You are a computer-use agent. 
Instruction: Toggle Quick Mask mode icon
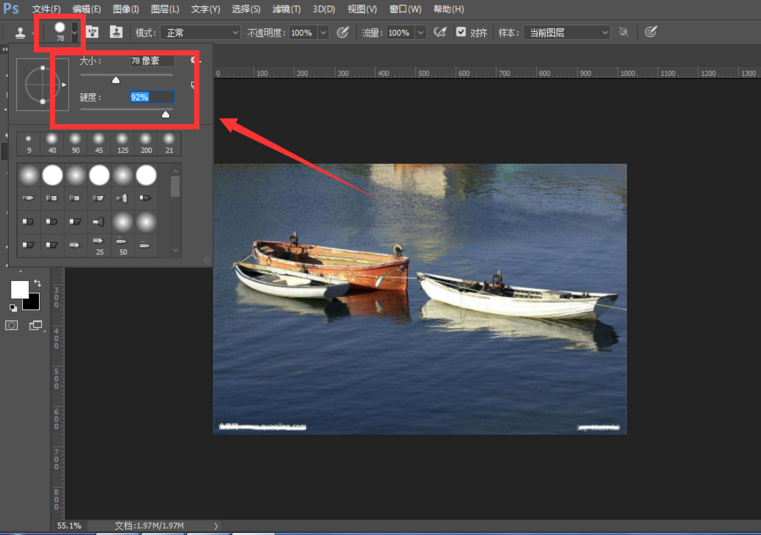click(x=12, y=325)
